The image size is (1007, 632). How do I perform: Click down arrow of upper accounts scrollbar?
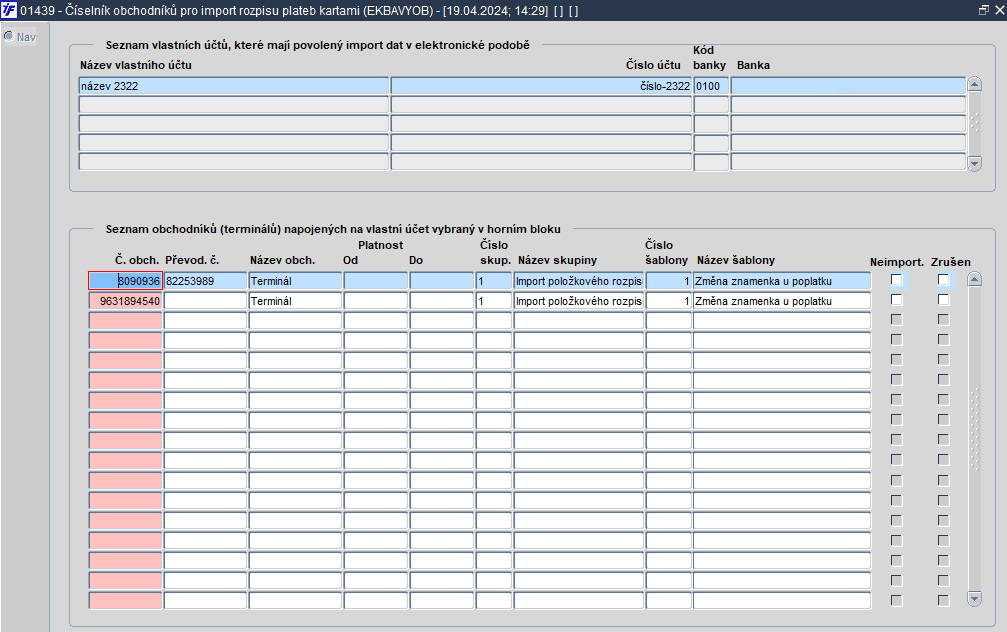(x=974, y=164)
